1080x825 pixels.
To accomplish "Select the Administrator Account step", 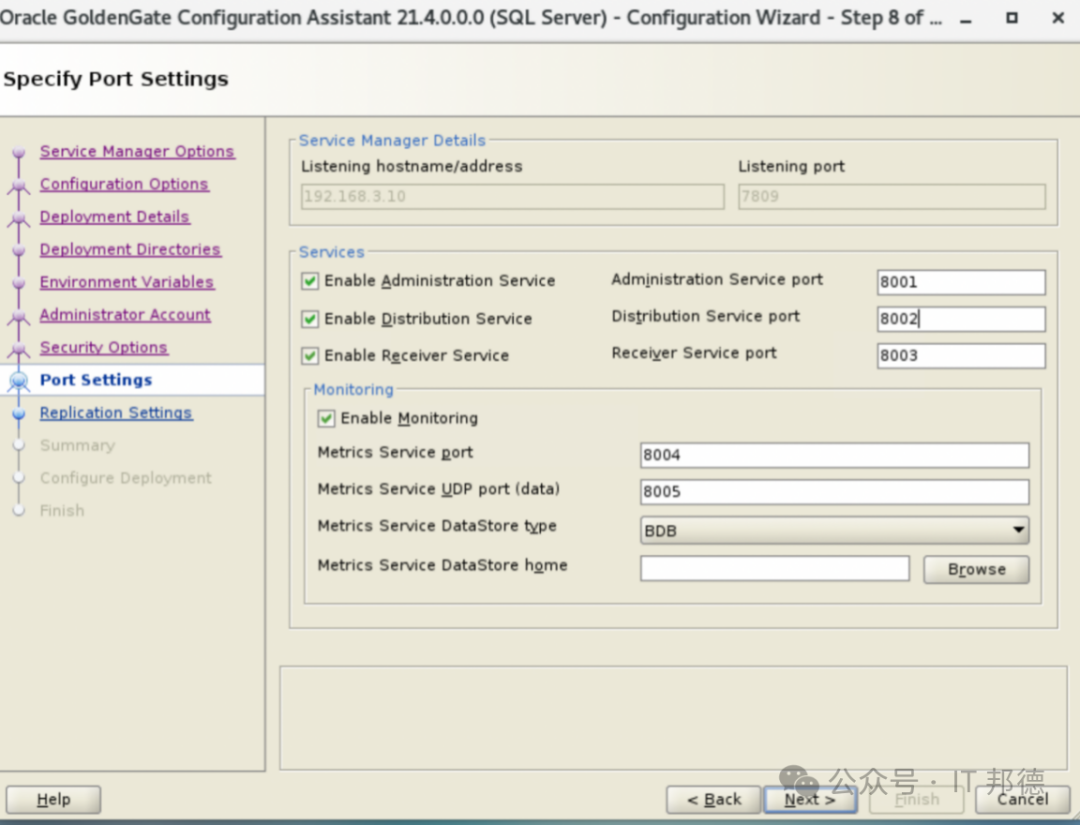I will 125,315.
